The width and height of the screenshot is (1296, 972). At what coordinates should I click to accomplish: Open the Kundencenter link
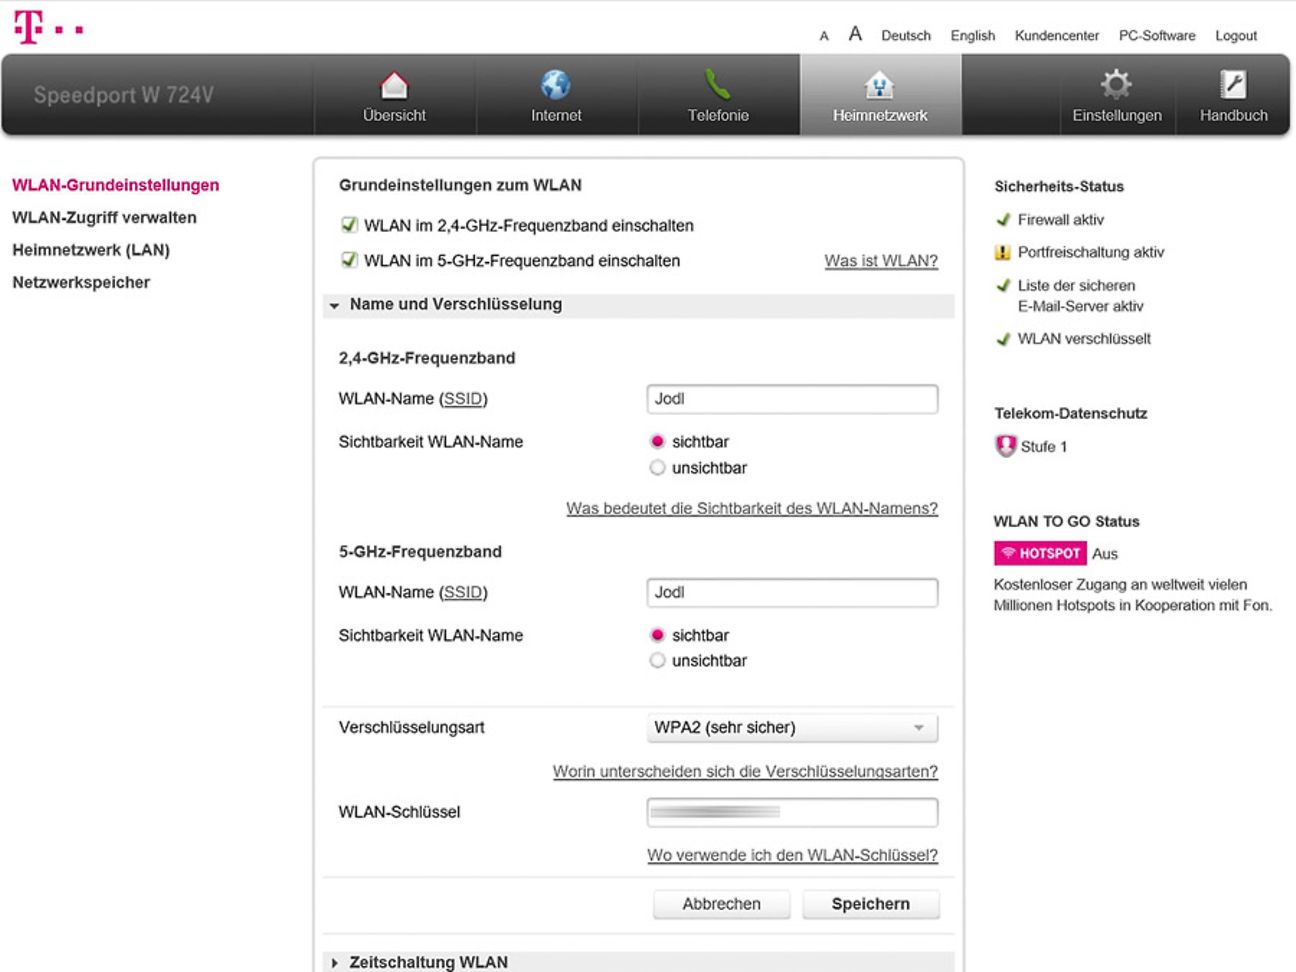point(1057,36)
